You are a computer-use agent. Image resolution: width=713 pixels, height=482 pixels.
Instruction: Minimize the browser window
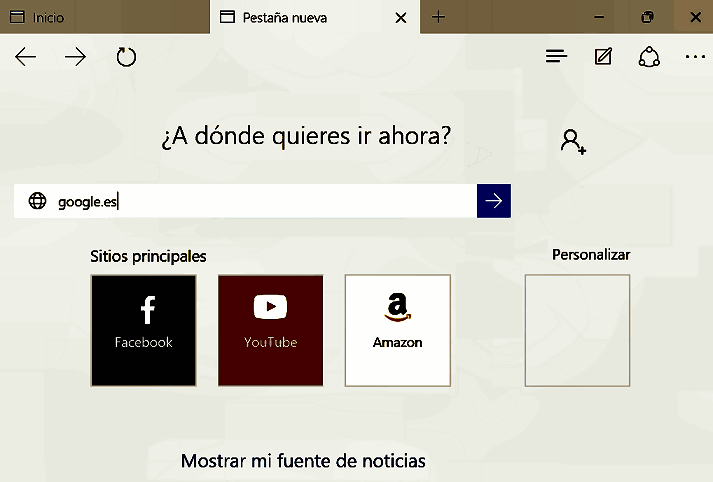tap(599, 17)
